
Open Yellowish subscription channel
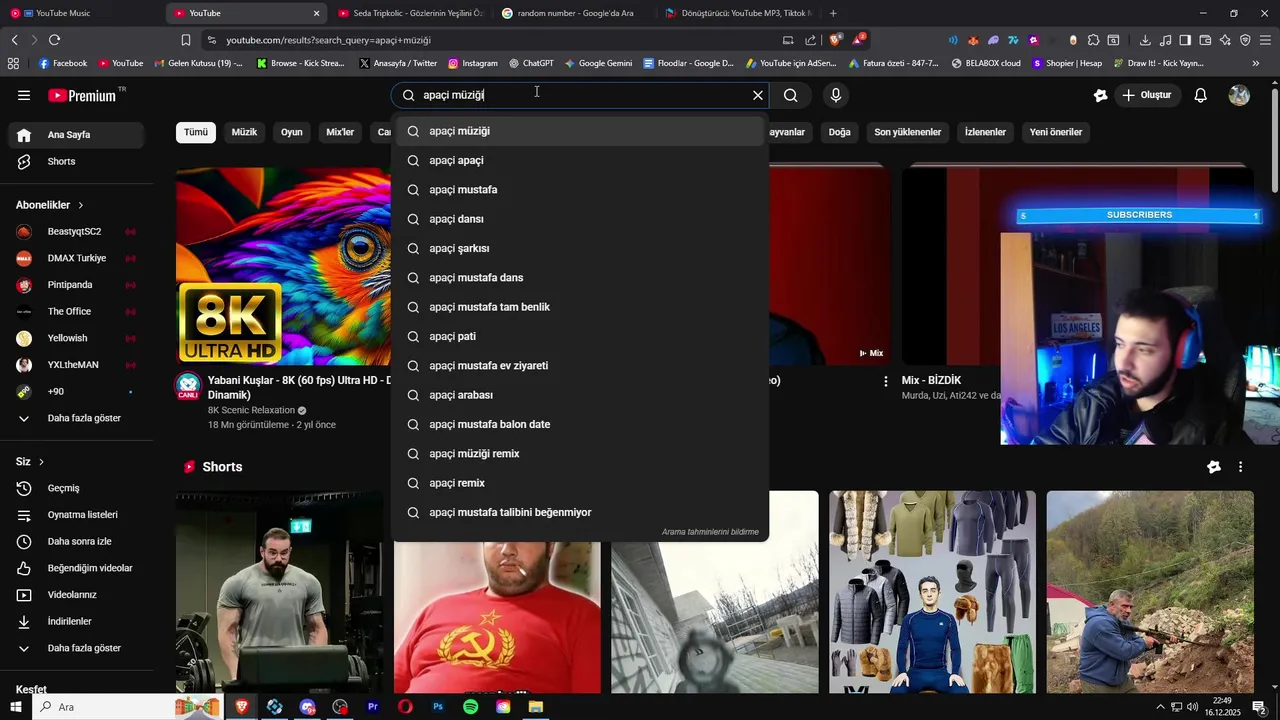coord(76,338)
